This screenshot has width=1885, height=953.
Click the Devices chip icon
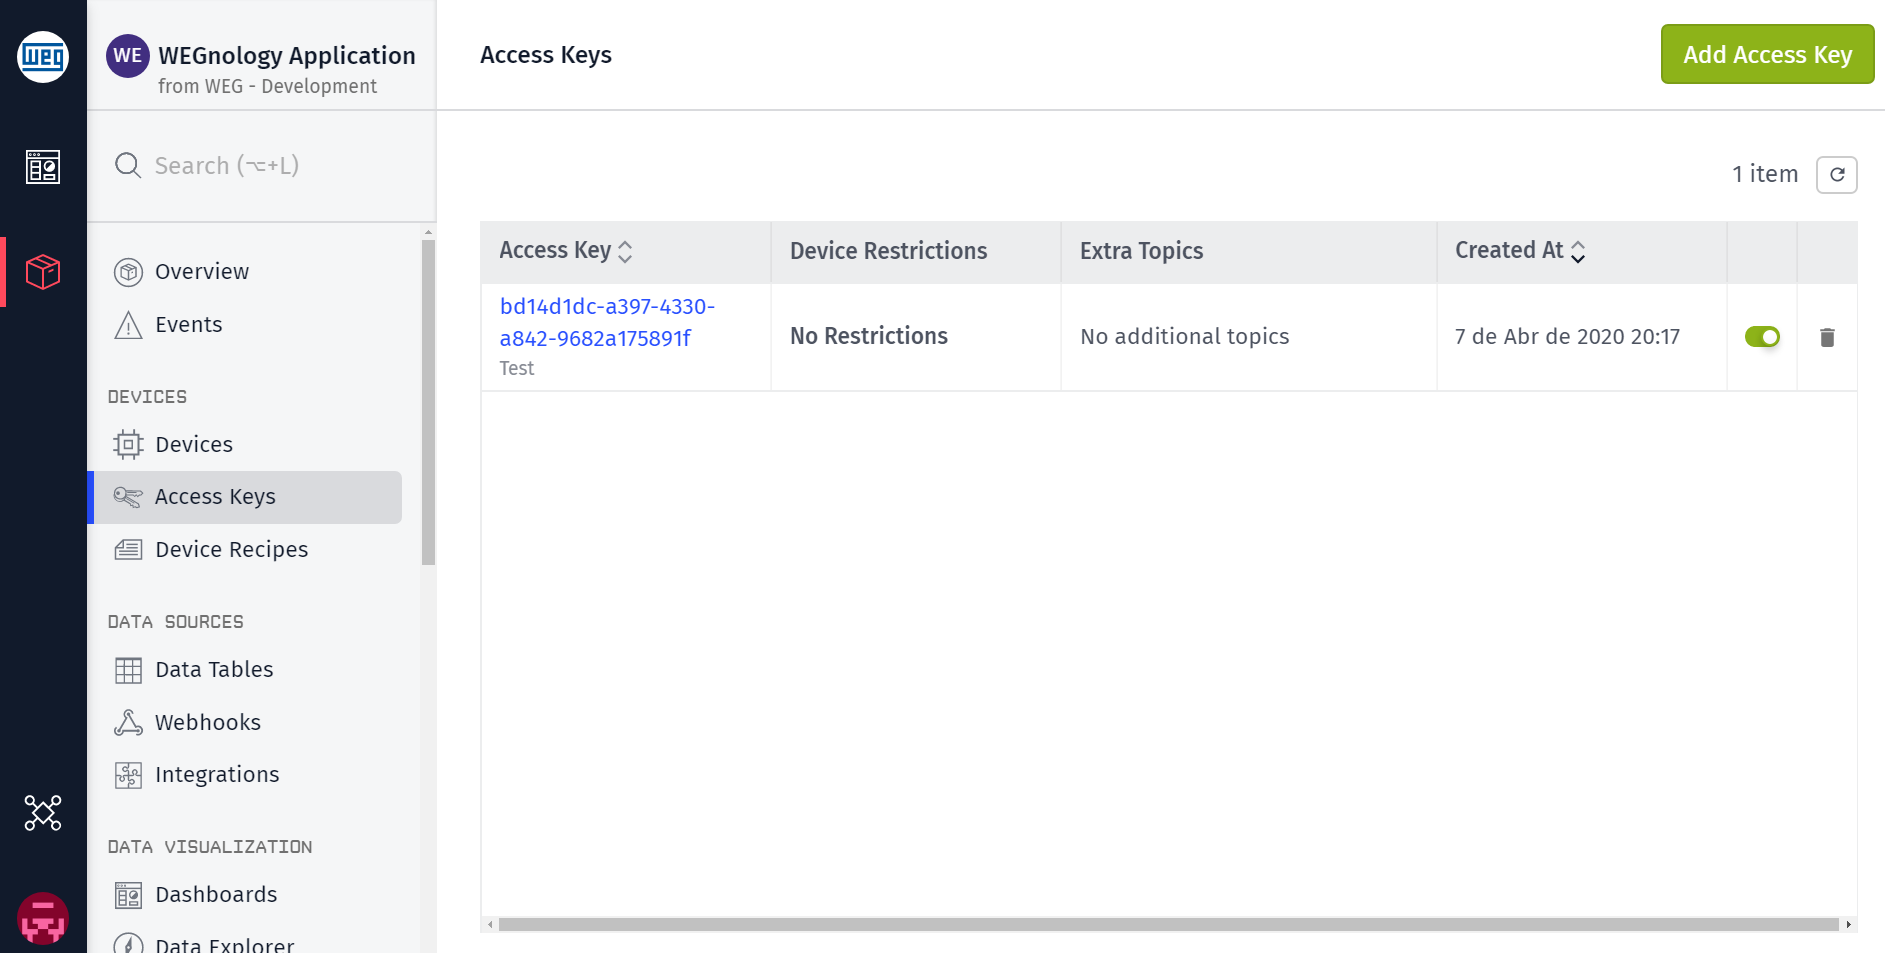(x=128, y=445)
